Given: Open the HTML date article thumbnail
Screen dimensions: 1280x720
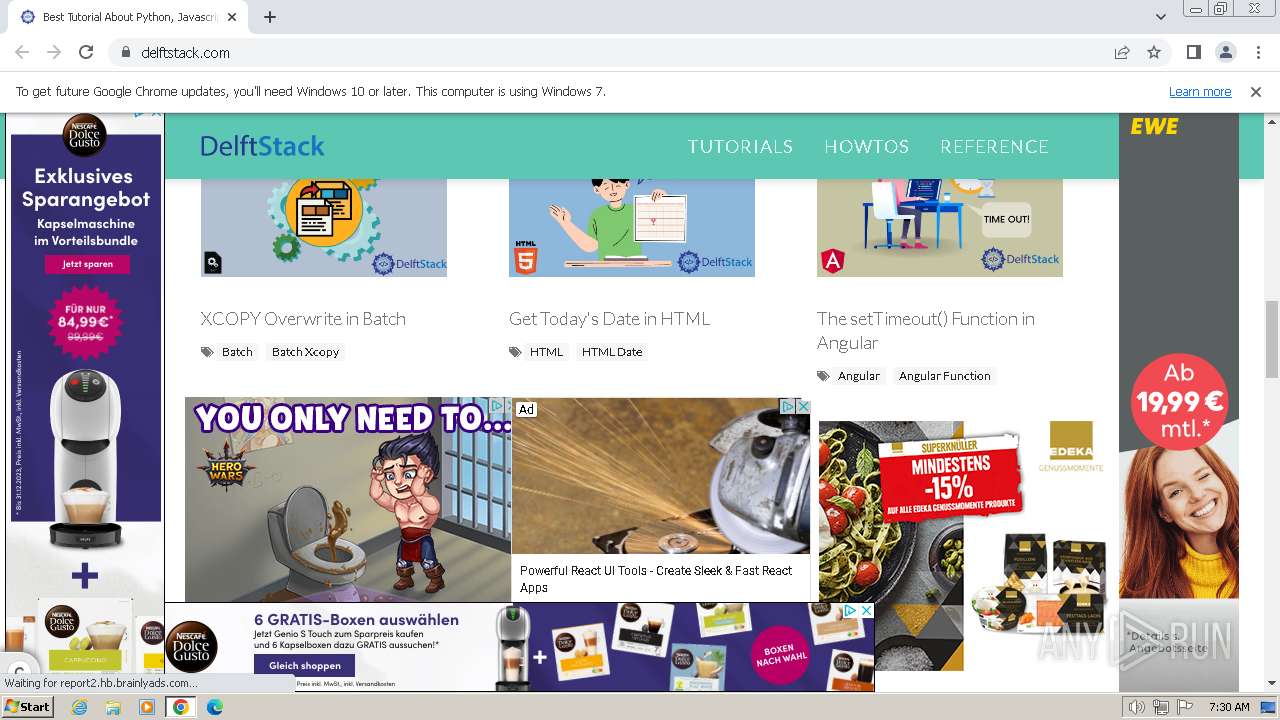Looking at the screenshot, I should (x=632, y=228).
